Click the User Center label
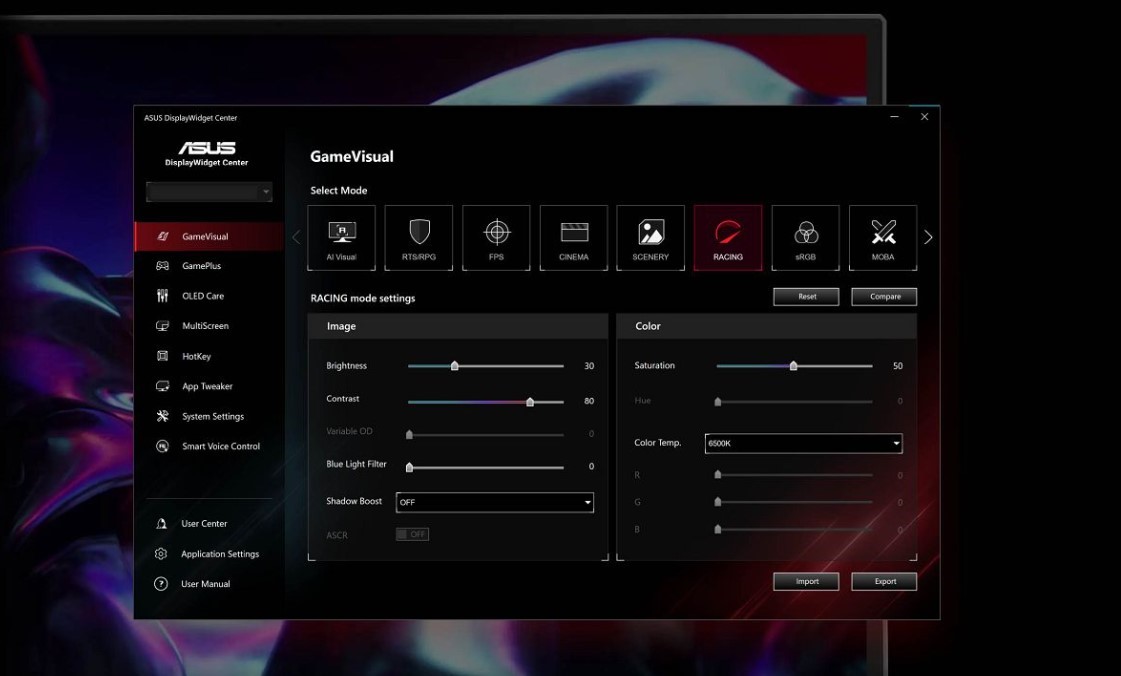1121x676 pixels. click(x=204, y=524)
